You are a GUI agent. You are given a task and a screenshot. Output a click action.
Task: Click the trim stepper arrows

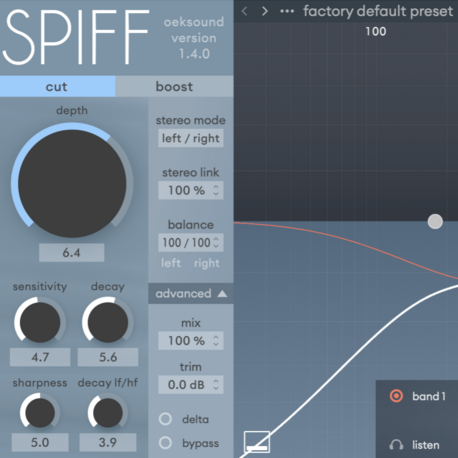(x=216, y=385)
